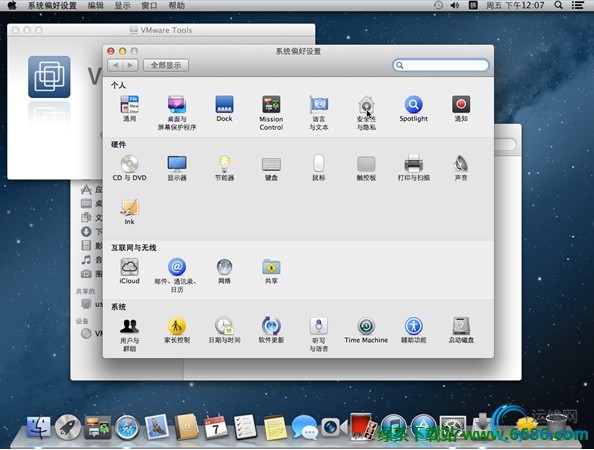Open CD 与 DVD preferences
The width and height of the screenshot is (594, 450).
(x=129, y=168)
